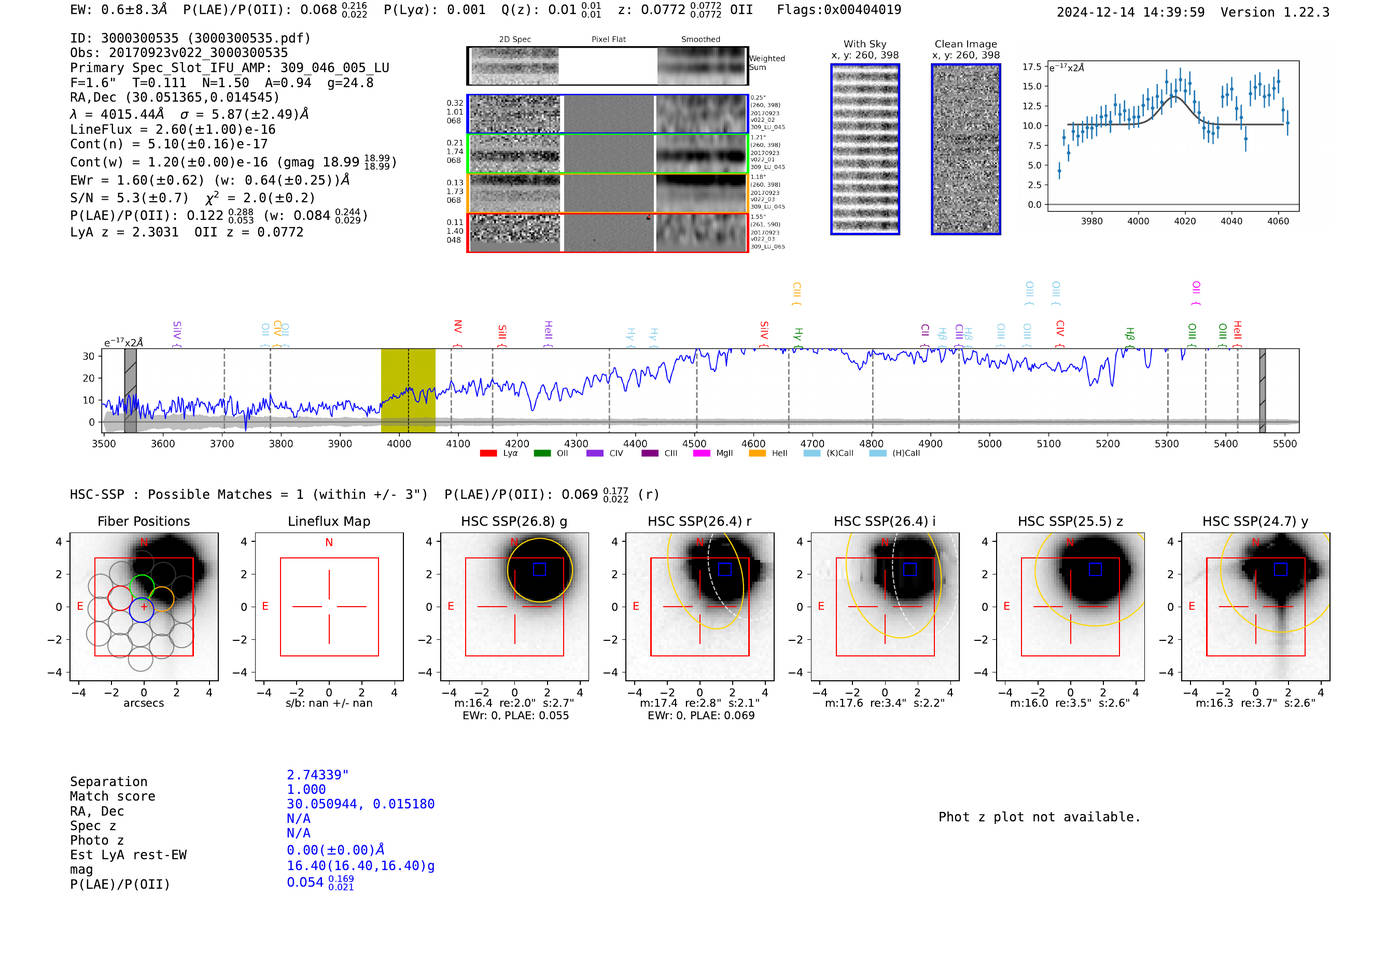Click the green OII legend swatch
Viewport: 1400px width, 953px height.
[542, 453]
